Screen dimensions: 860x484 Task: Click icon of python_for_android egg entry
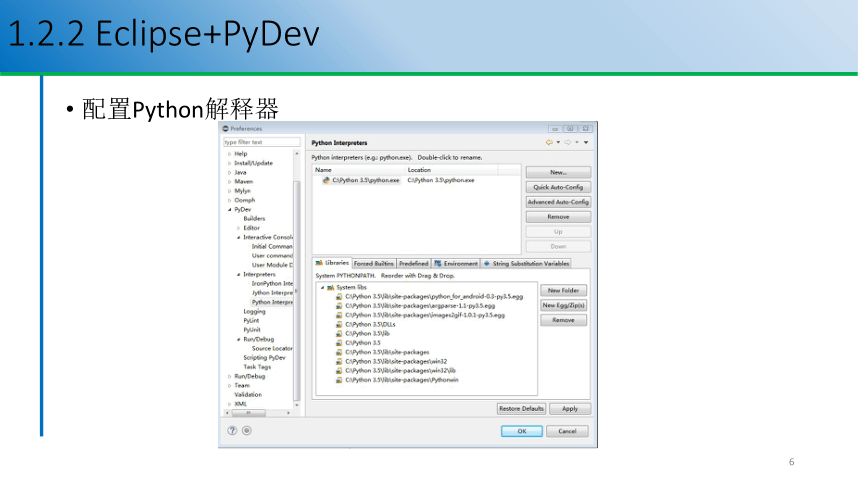tap(340, 297)
